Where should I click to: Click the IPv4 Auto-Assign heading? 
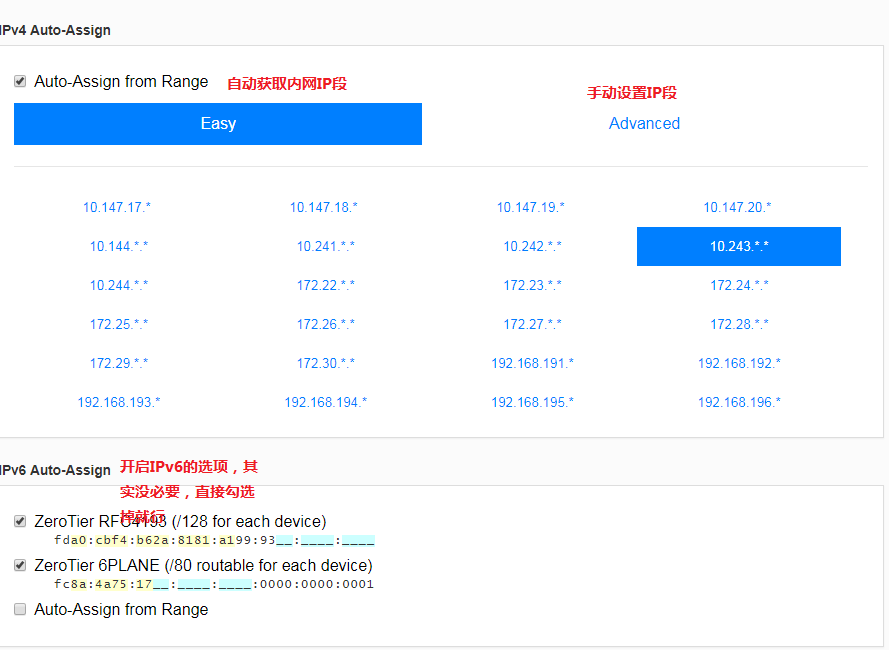(x=55, y=31)
